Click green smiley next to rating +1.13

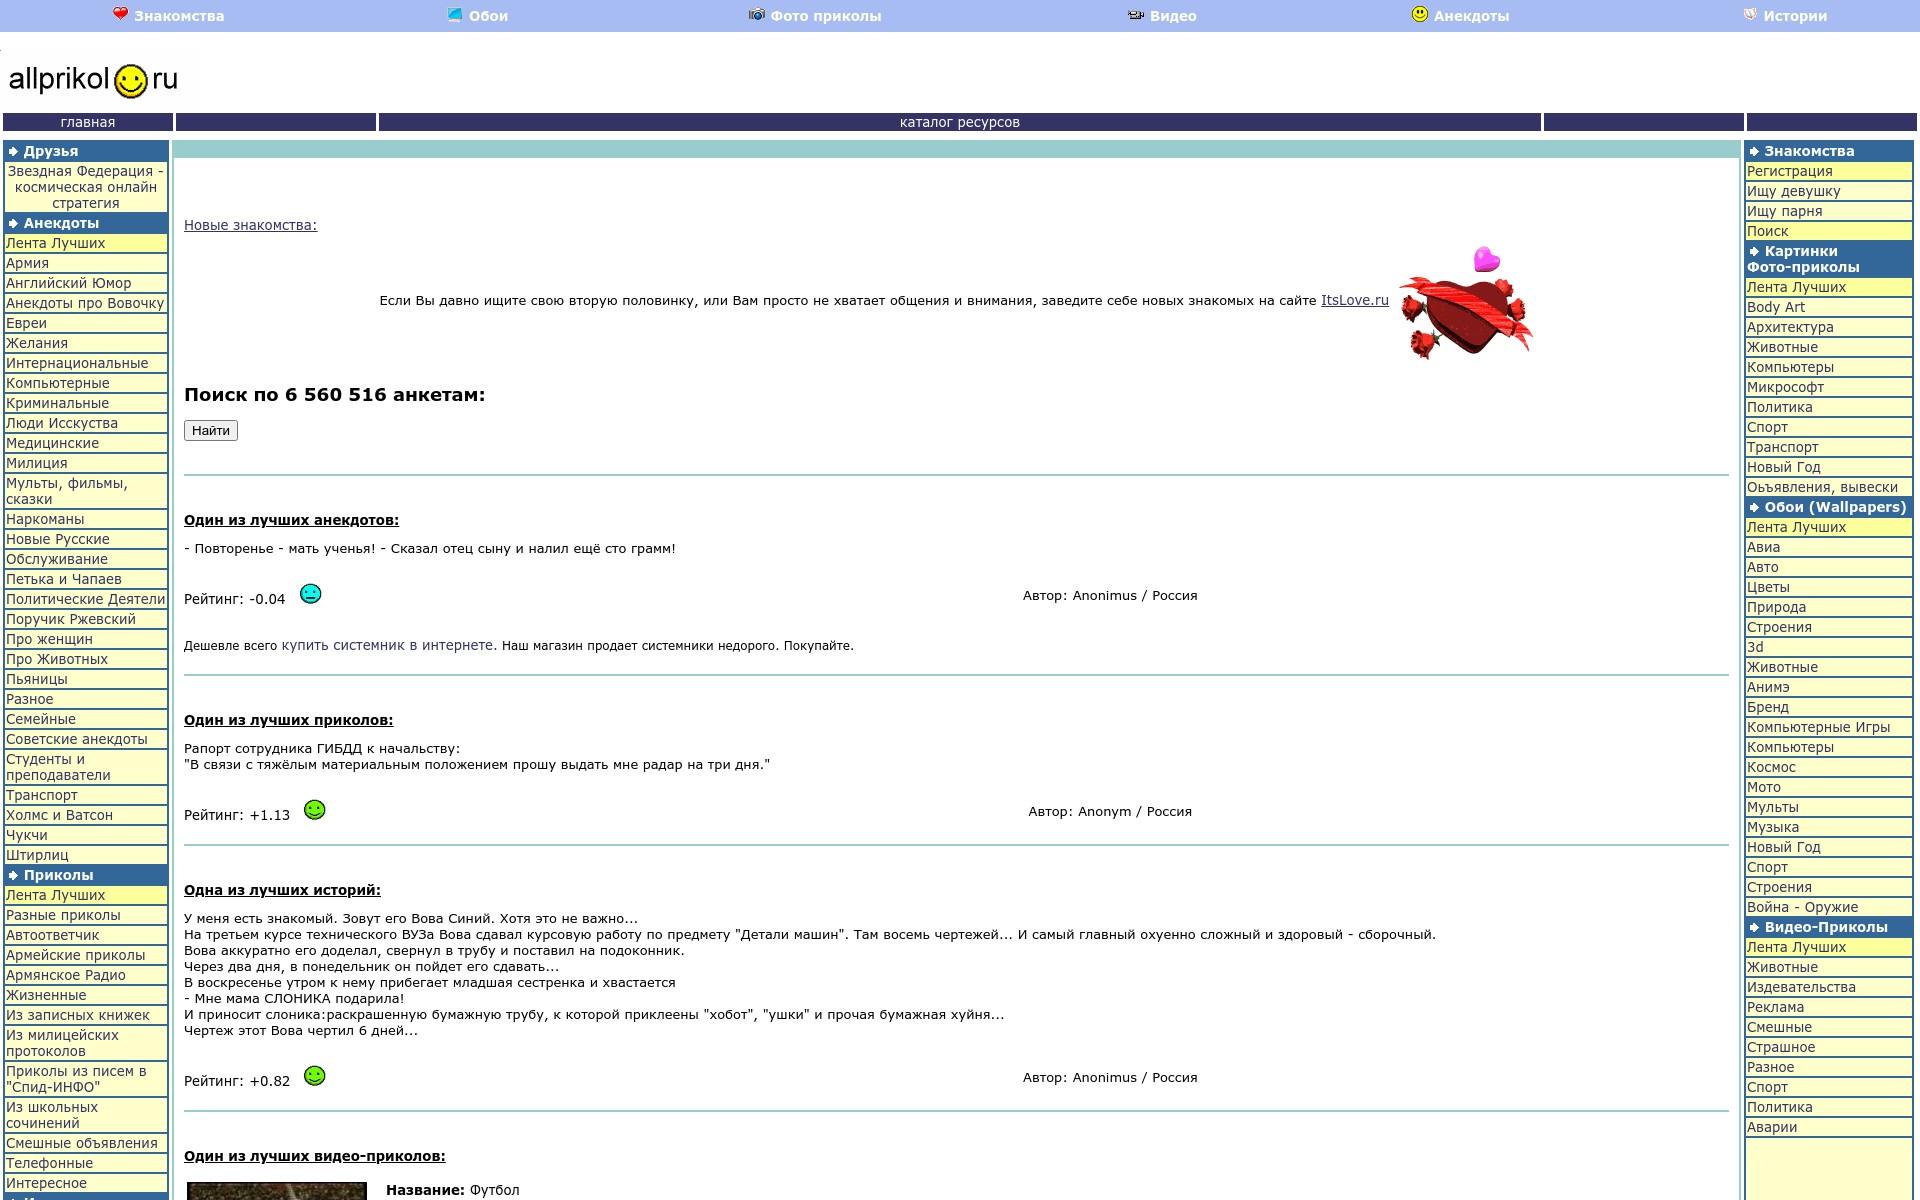pos(315,810)
